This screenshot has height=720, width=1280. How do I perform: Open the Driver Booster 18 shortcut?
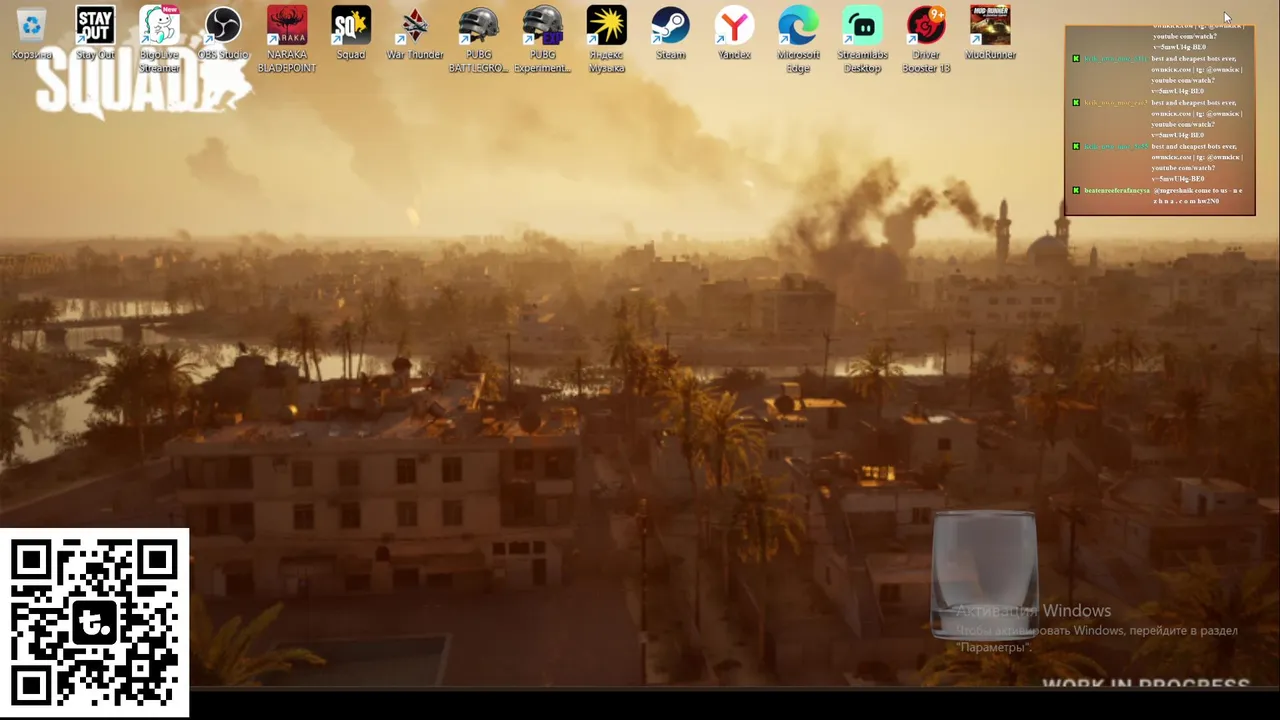926,39
